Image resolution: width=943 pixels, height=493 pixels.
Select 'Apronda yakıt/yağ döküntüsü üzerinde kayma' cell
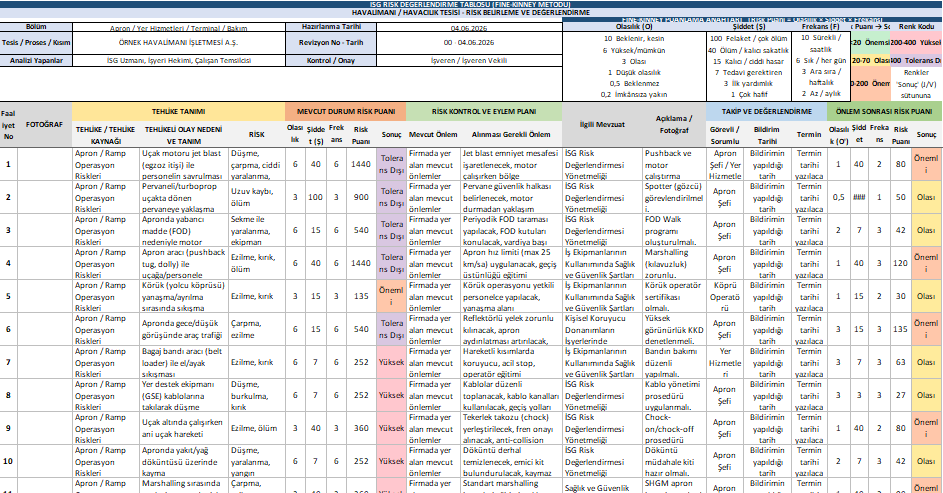coord(184,462)
